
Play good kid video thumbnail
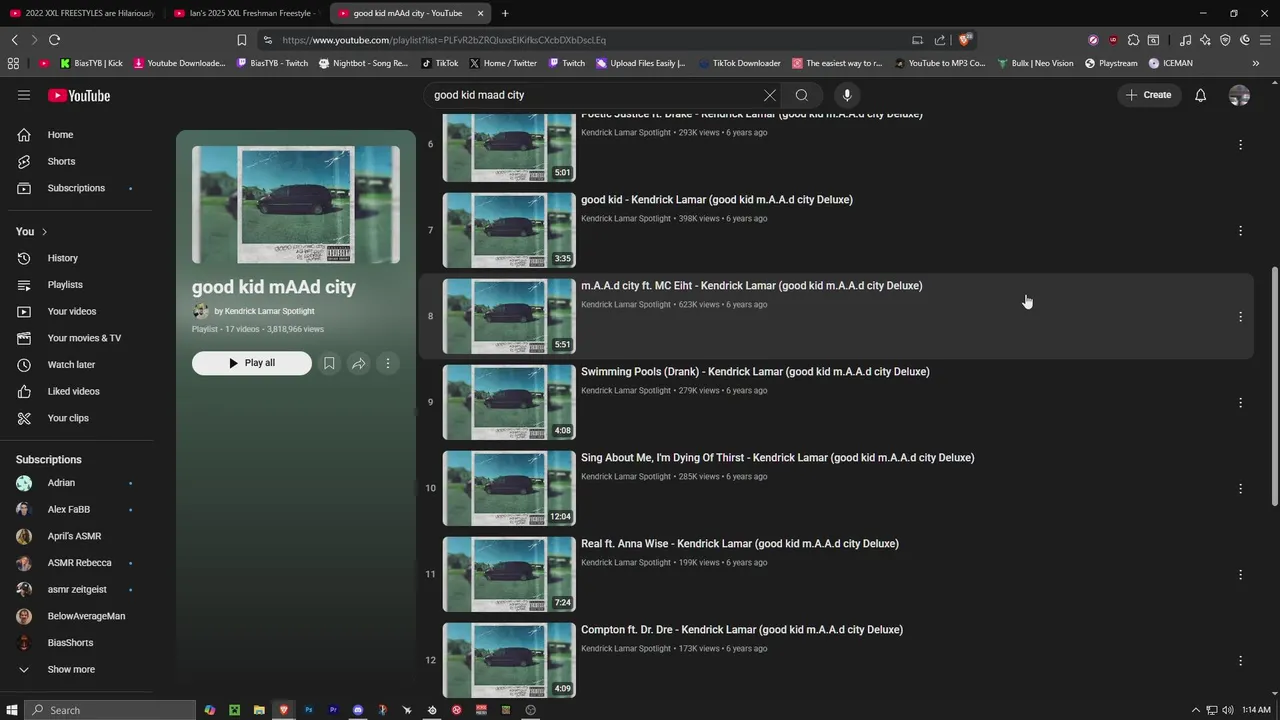(x=509, y=230)
